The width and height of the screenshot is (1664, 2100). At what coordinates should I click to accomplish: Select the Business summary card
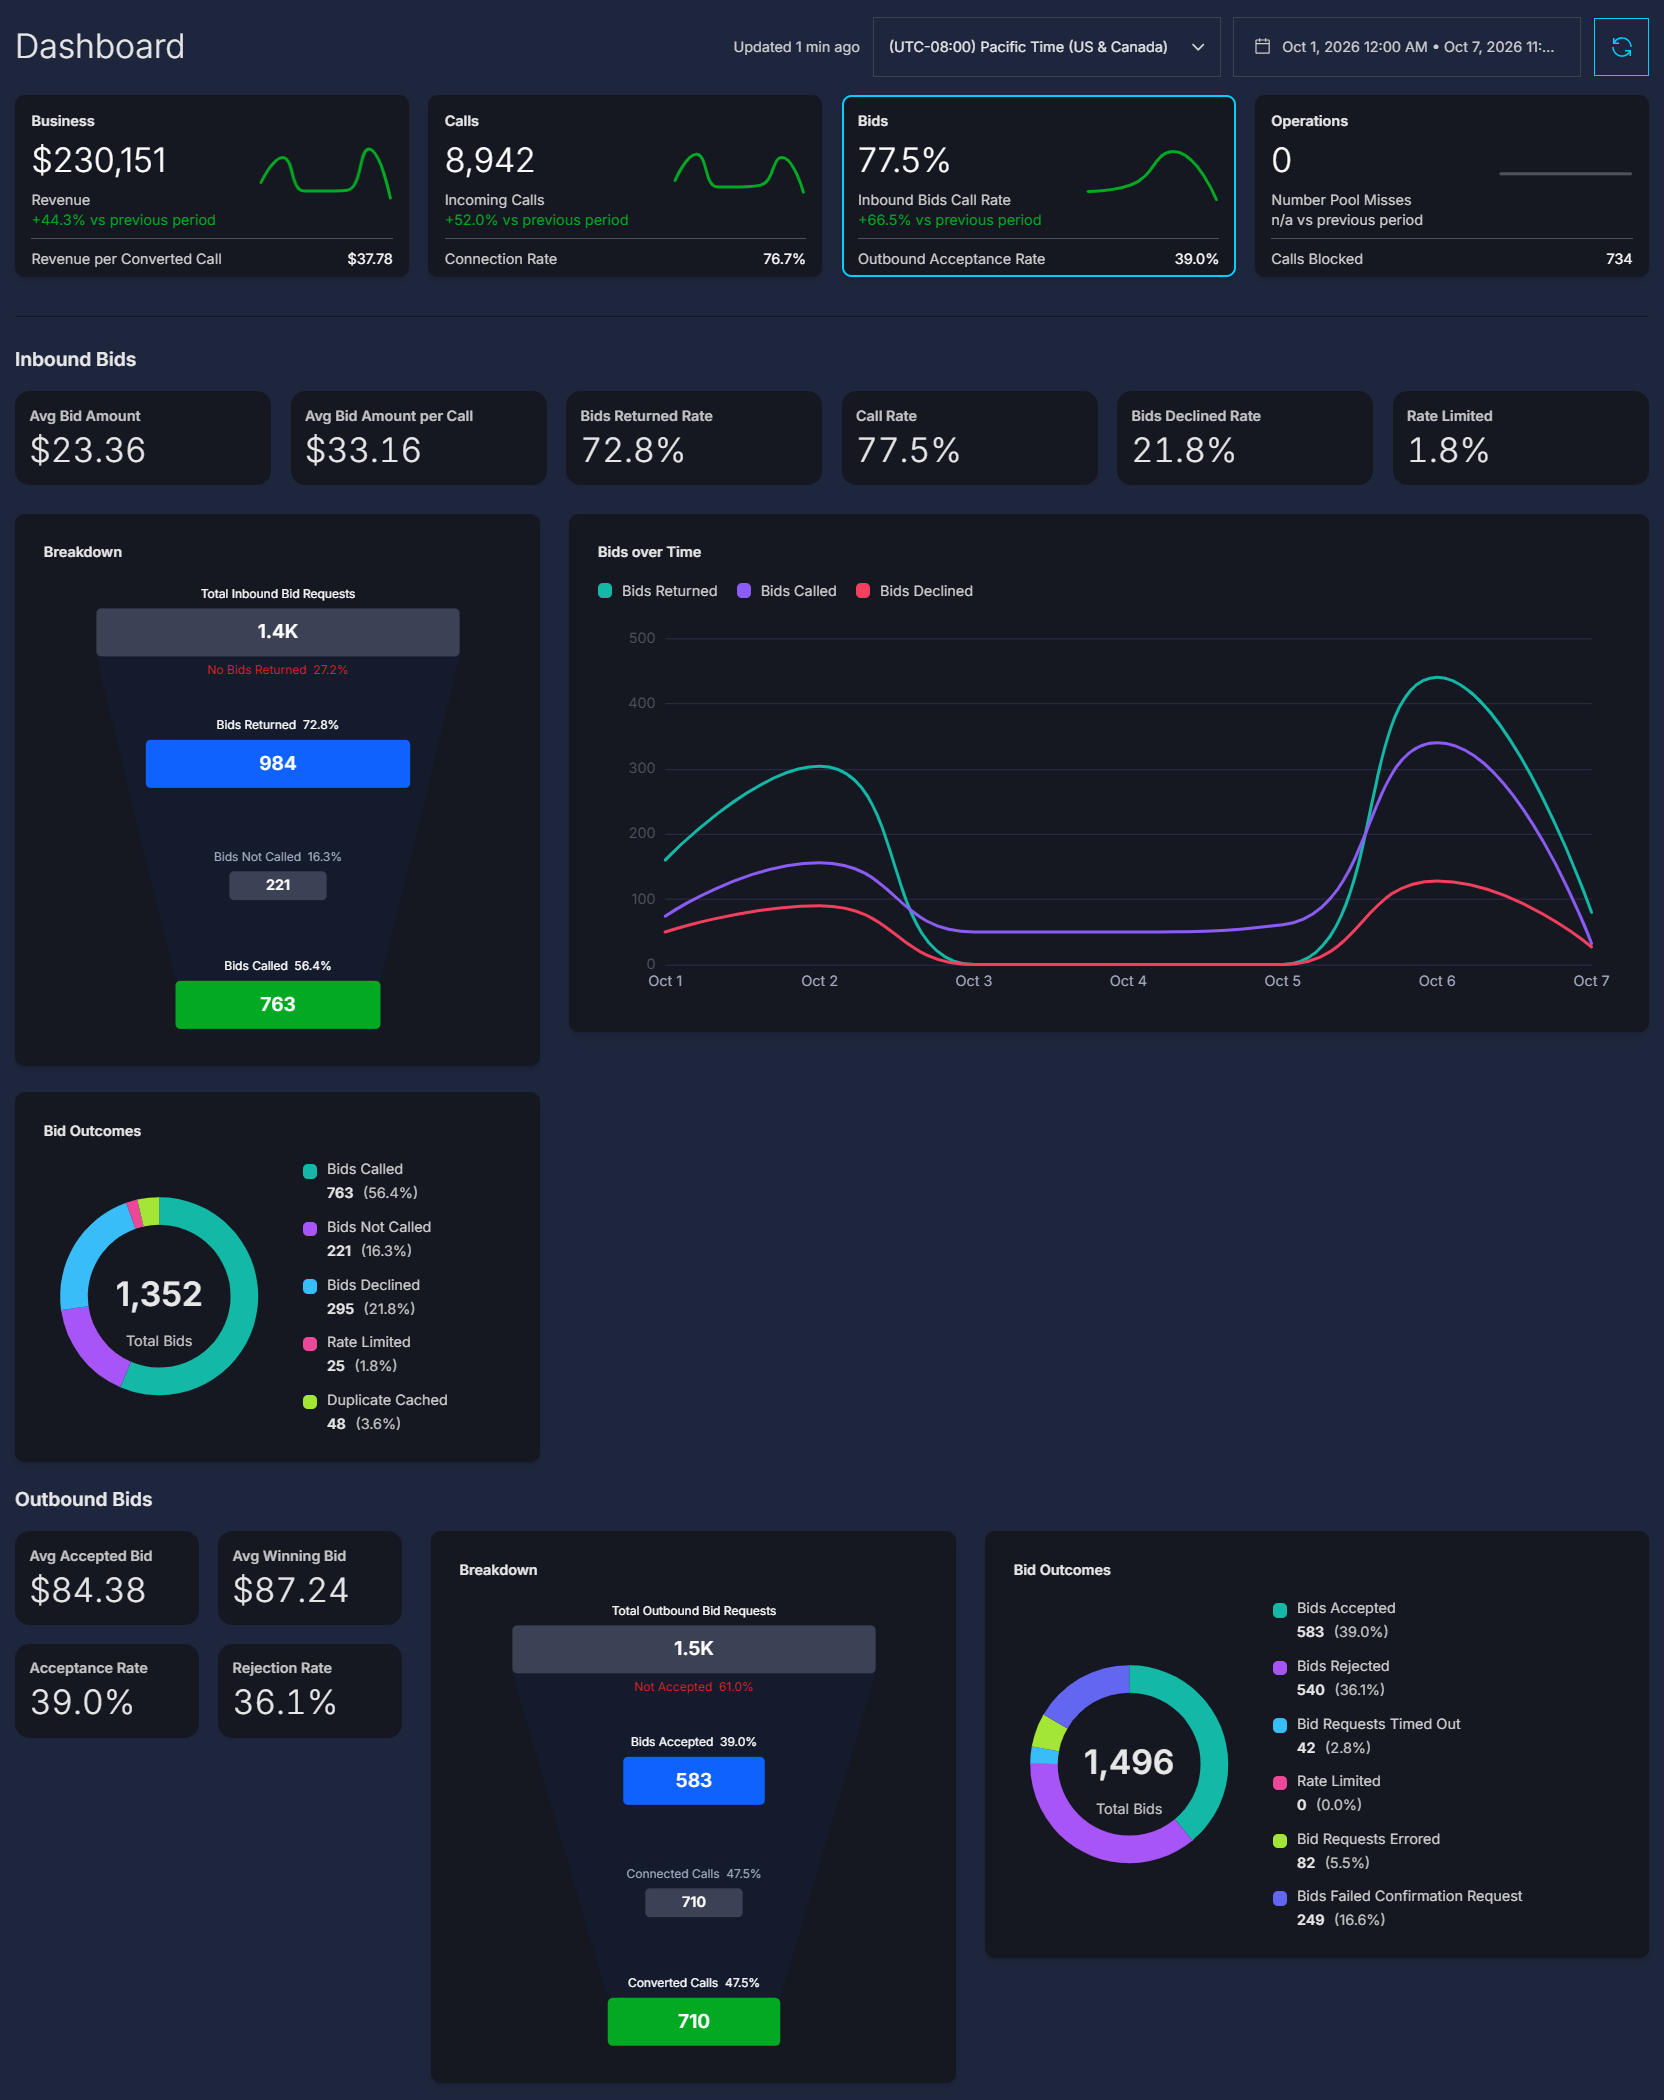[212, 186]
